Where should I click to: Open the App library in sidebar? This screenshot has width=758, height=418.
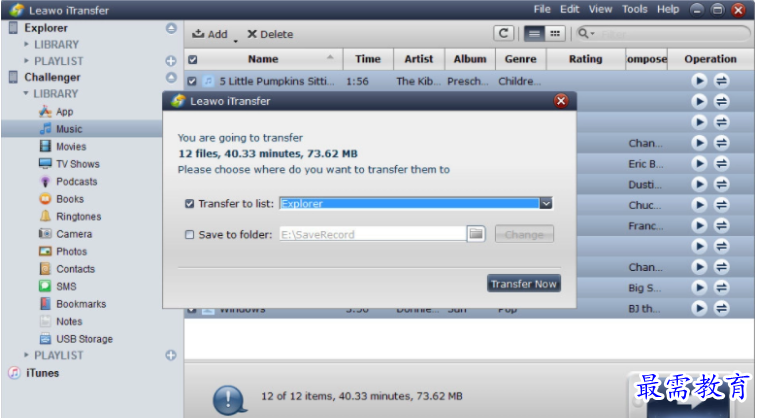point(56,112)
